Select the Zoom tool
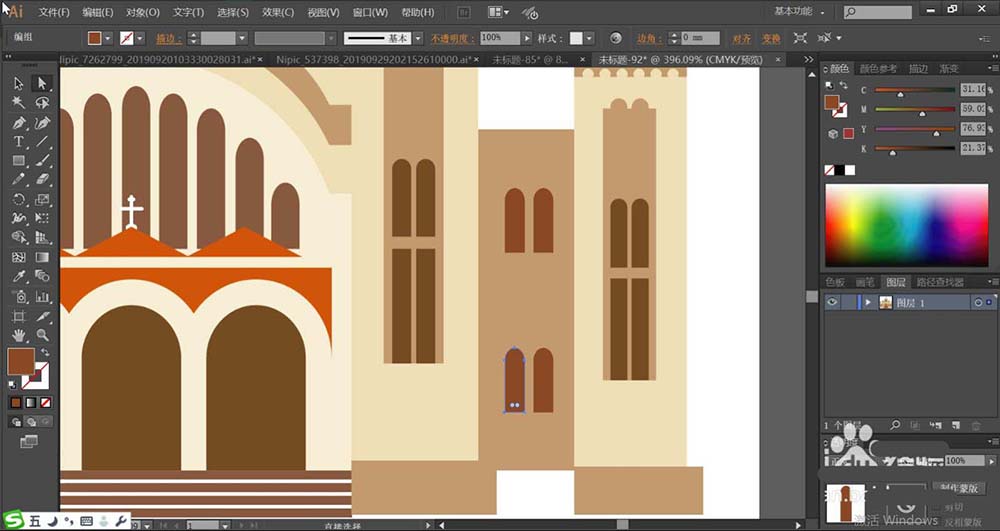This screenshot has height=531, width=1000. (x=42, y=334)
